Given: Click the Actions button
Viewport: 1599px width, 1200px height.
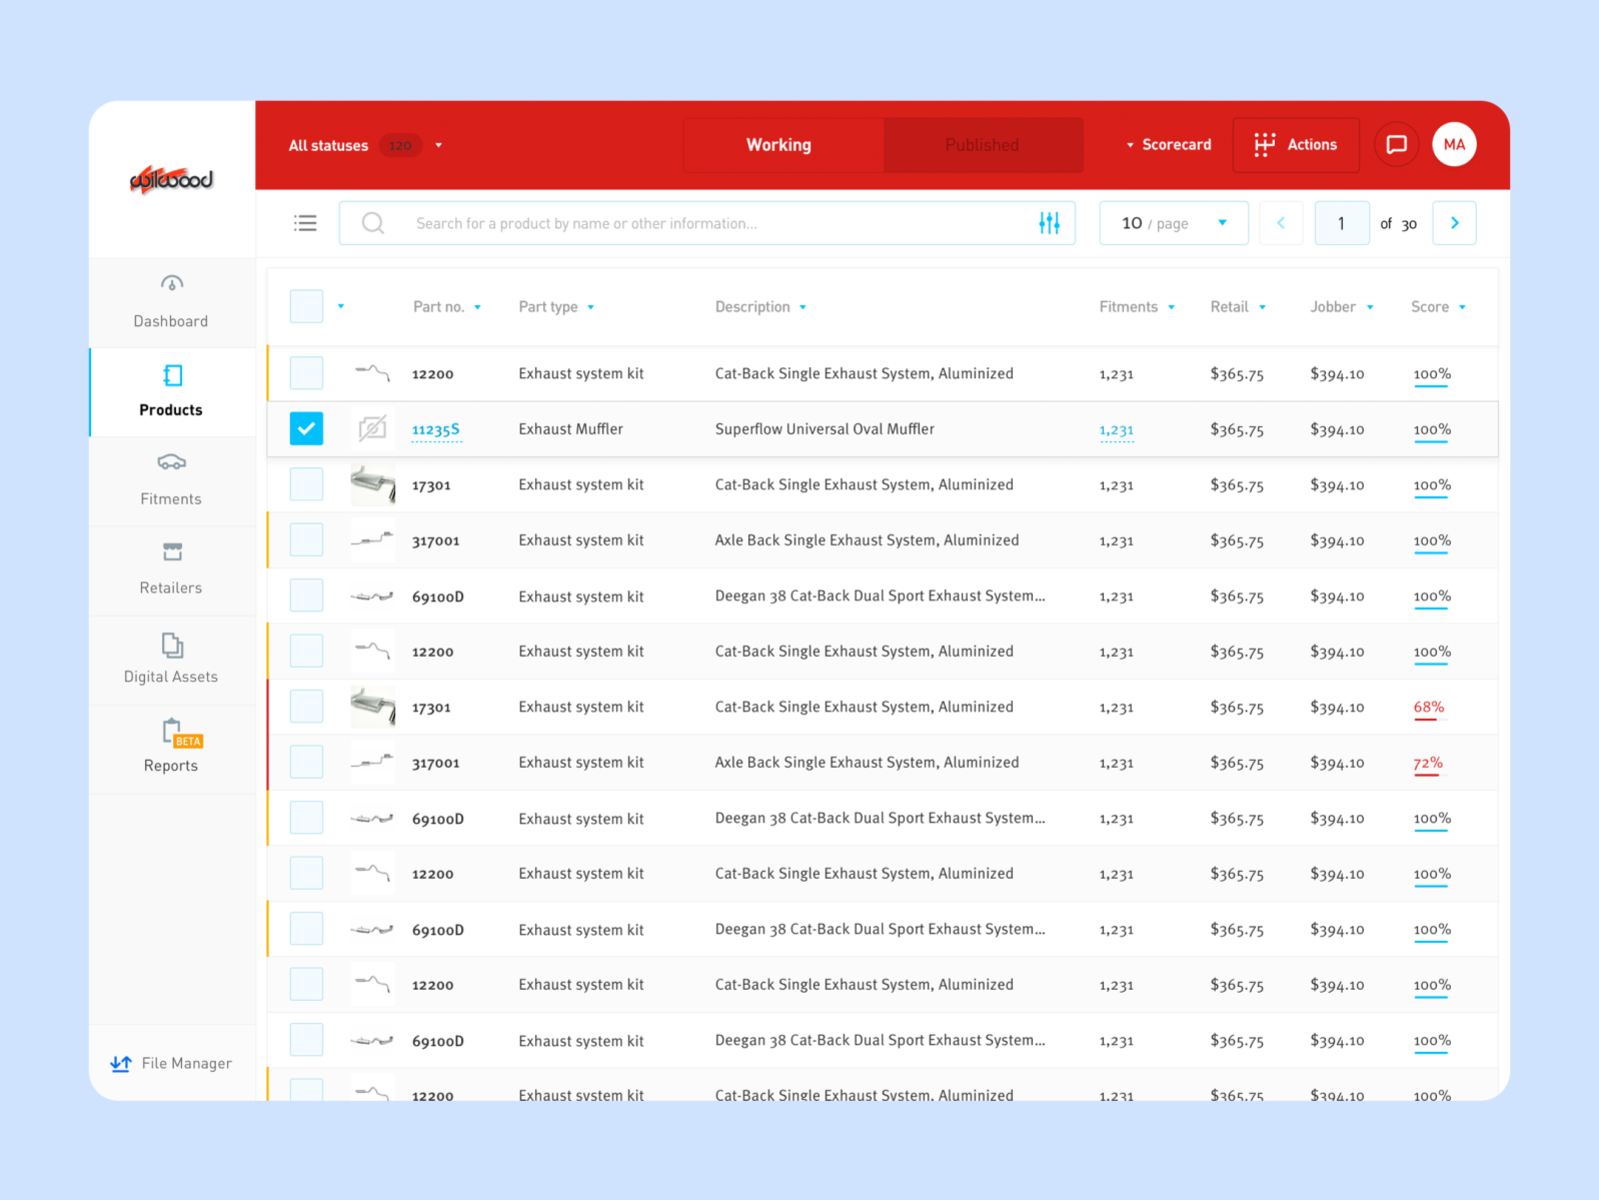Looking at the screenshot, I should tap(1296, 145).
